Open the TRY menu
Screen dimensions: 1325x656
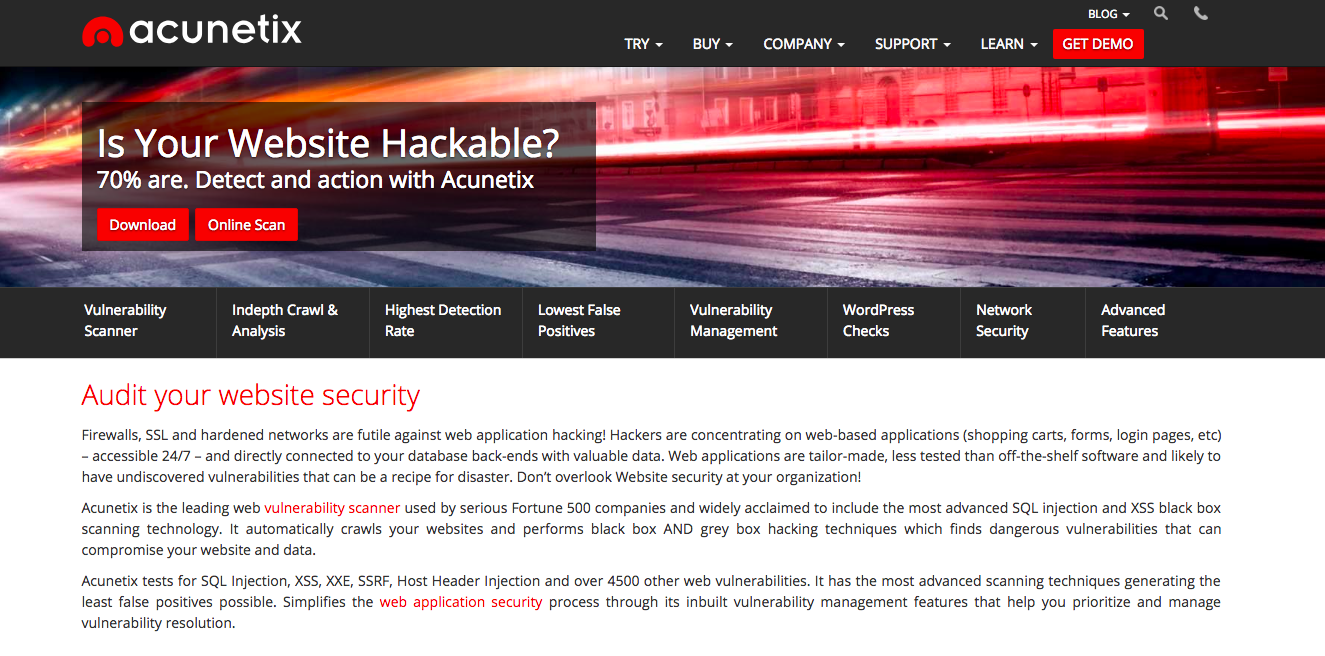point(643,44)
